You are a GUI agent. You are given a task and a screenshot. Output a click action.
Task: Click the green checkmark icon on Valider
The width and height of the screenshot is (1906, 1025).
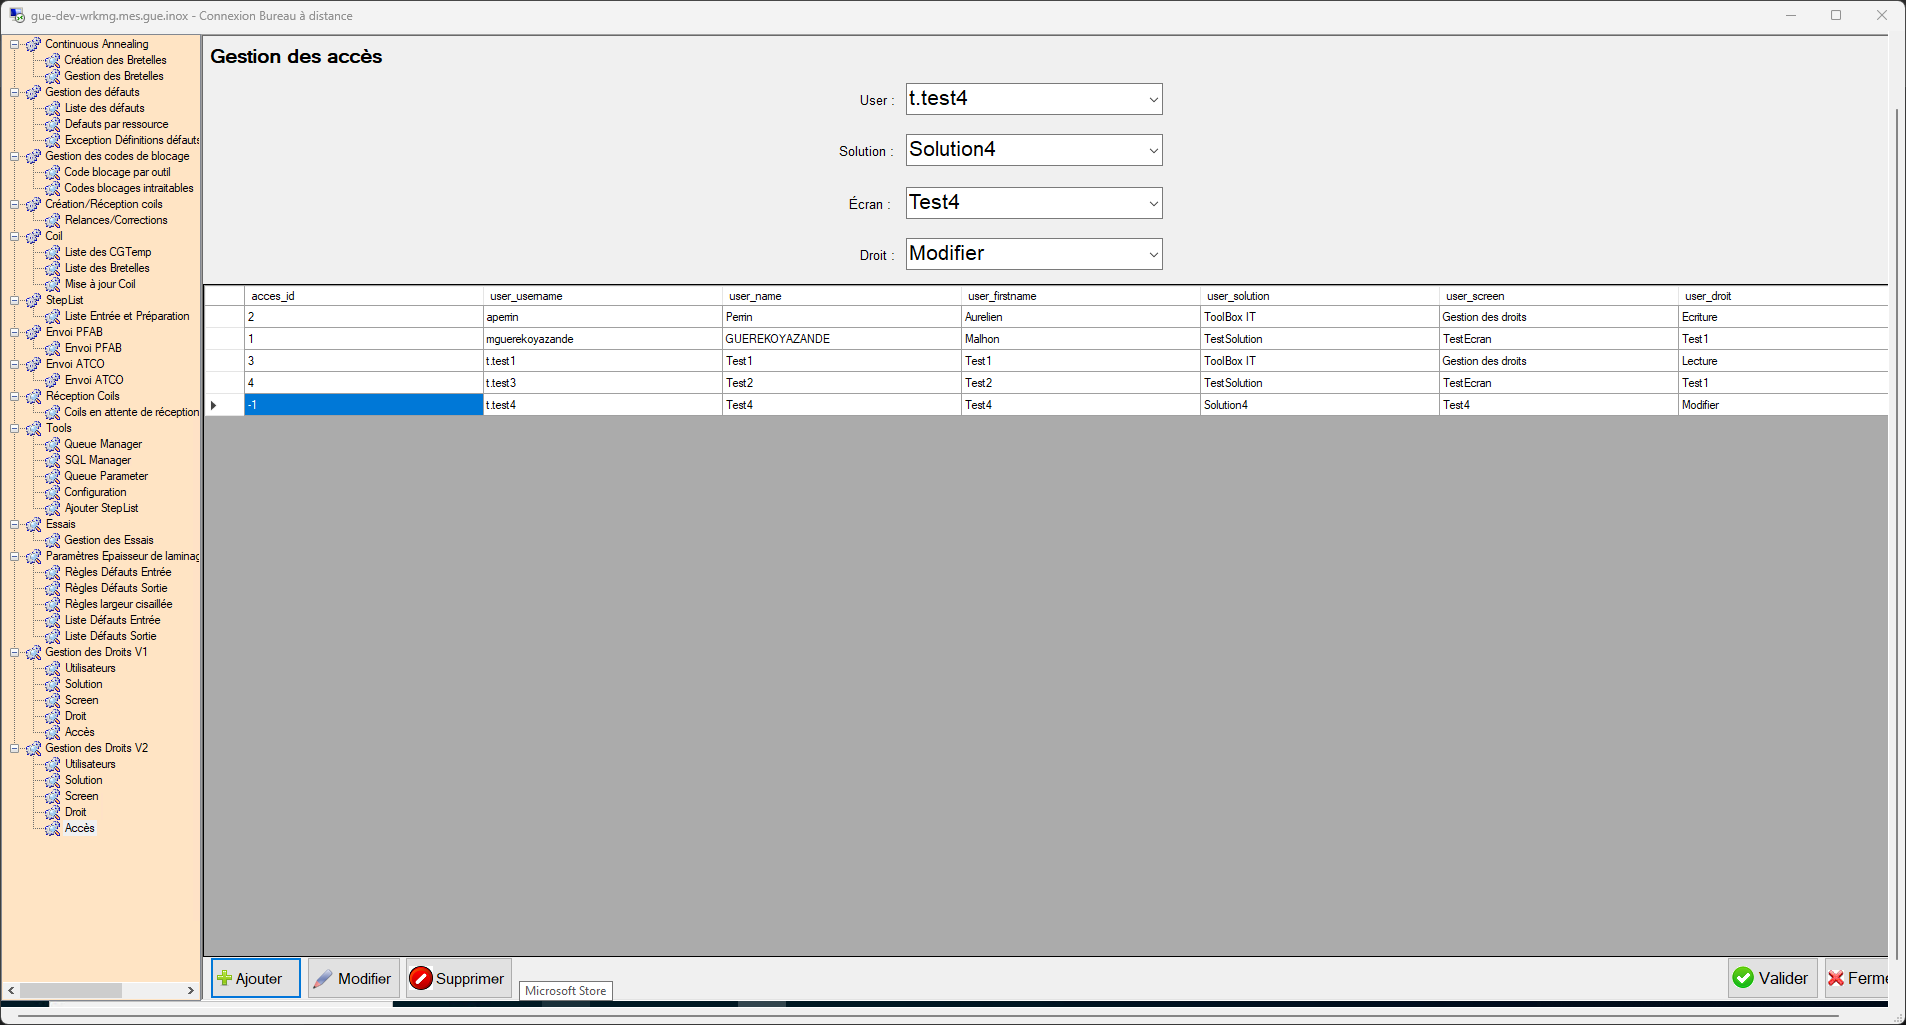coord(1743,978)
